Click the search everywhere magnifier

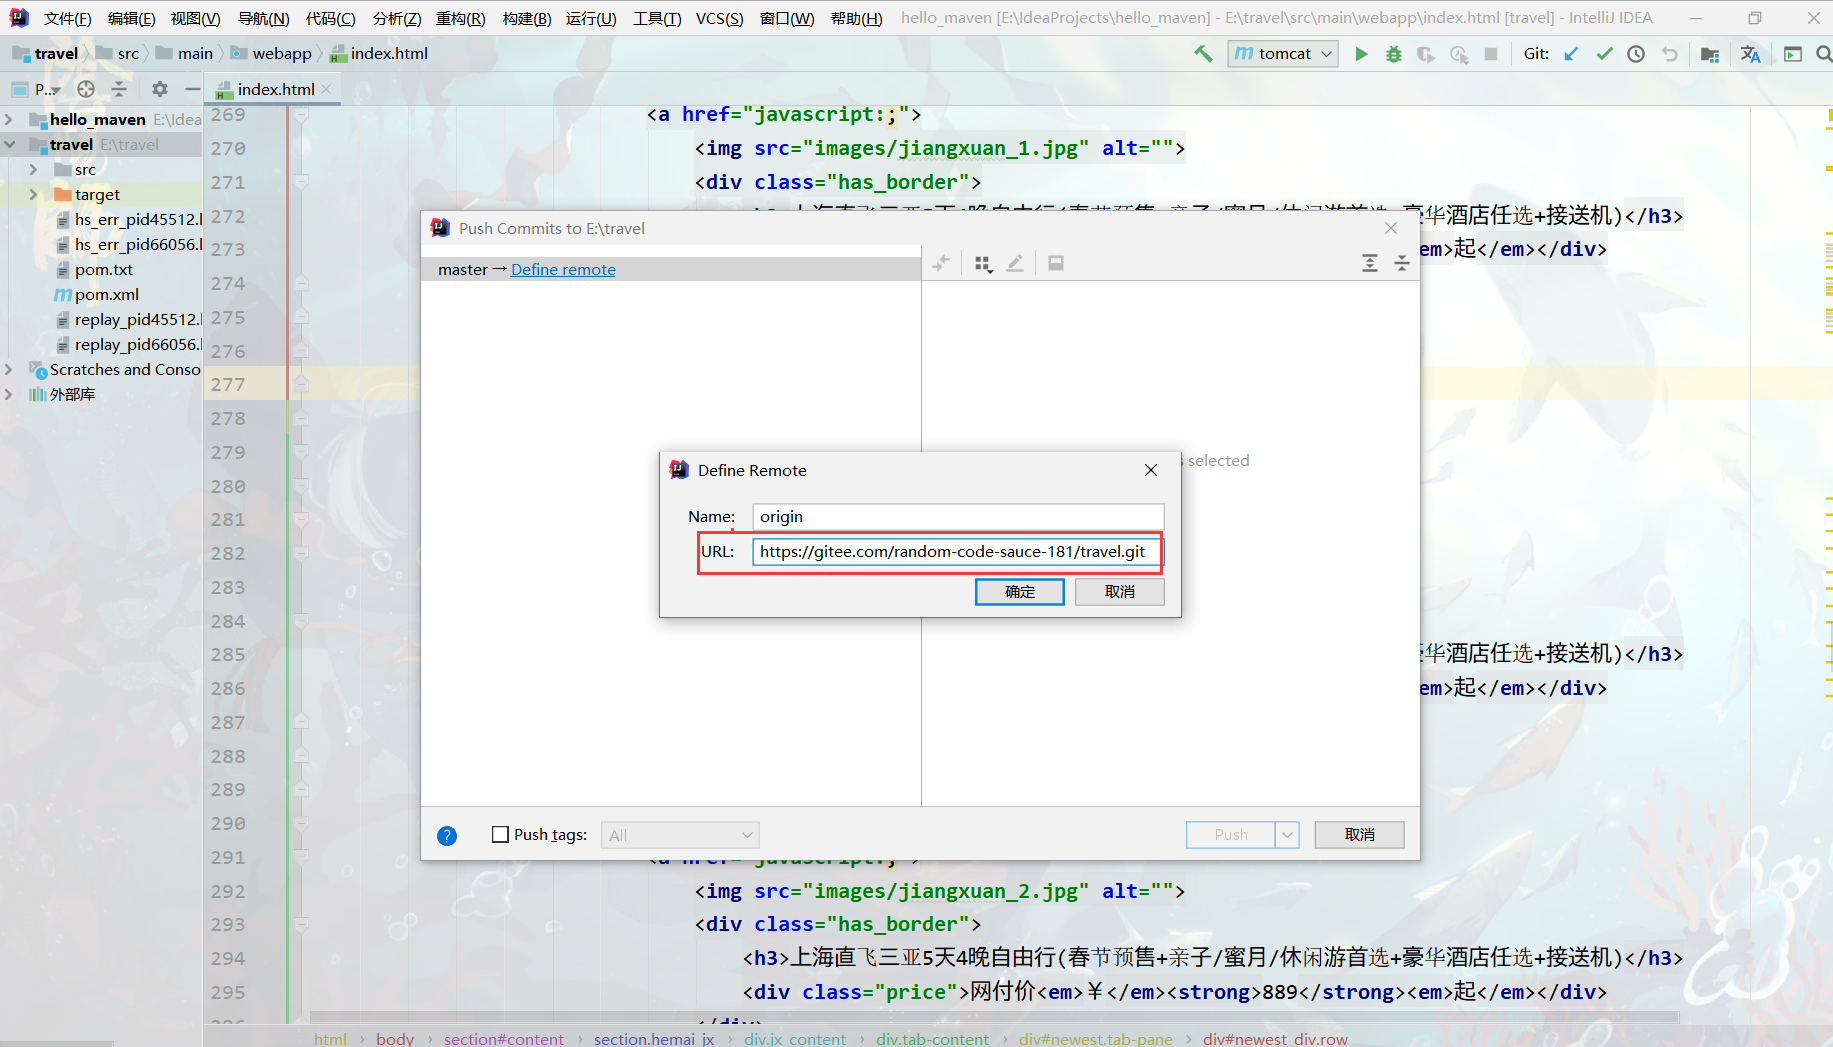tap(1824, 54)
